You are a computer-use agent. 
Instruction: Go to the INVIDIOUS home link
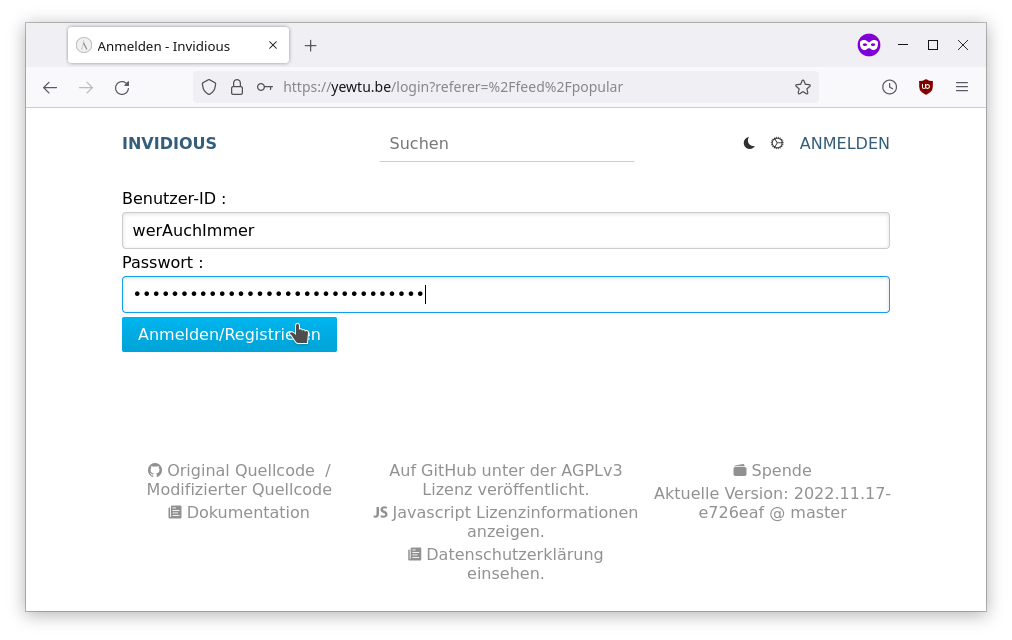tap(169, 144)
